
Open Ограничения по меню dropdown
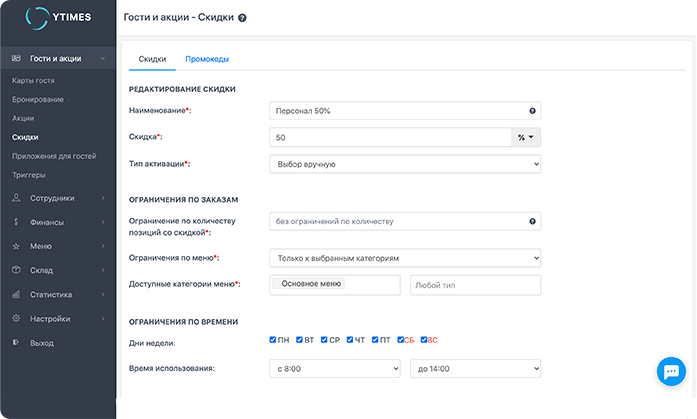tap(405, 258)
